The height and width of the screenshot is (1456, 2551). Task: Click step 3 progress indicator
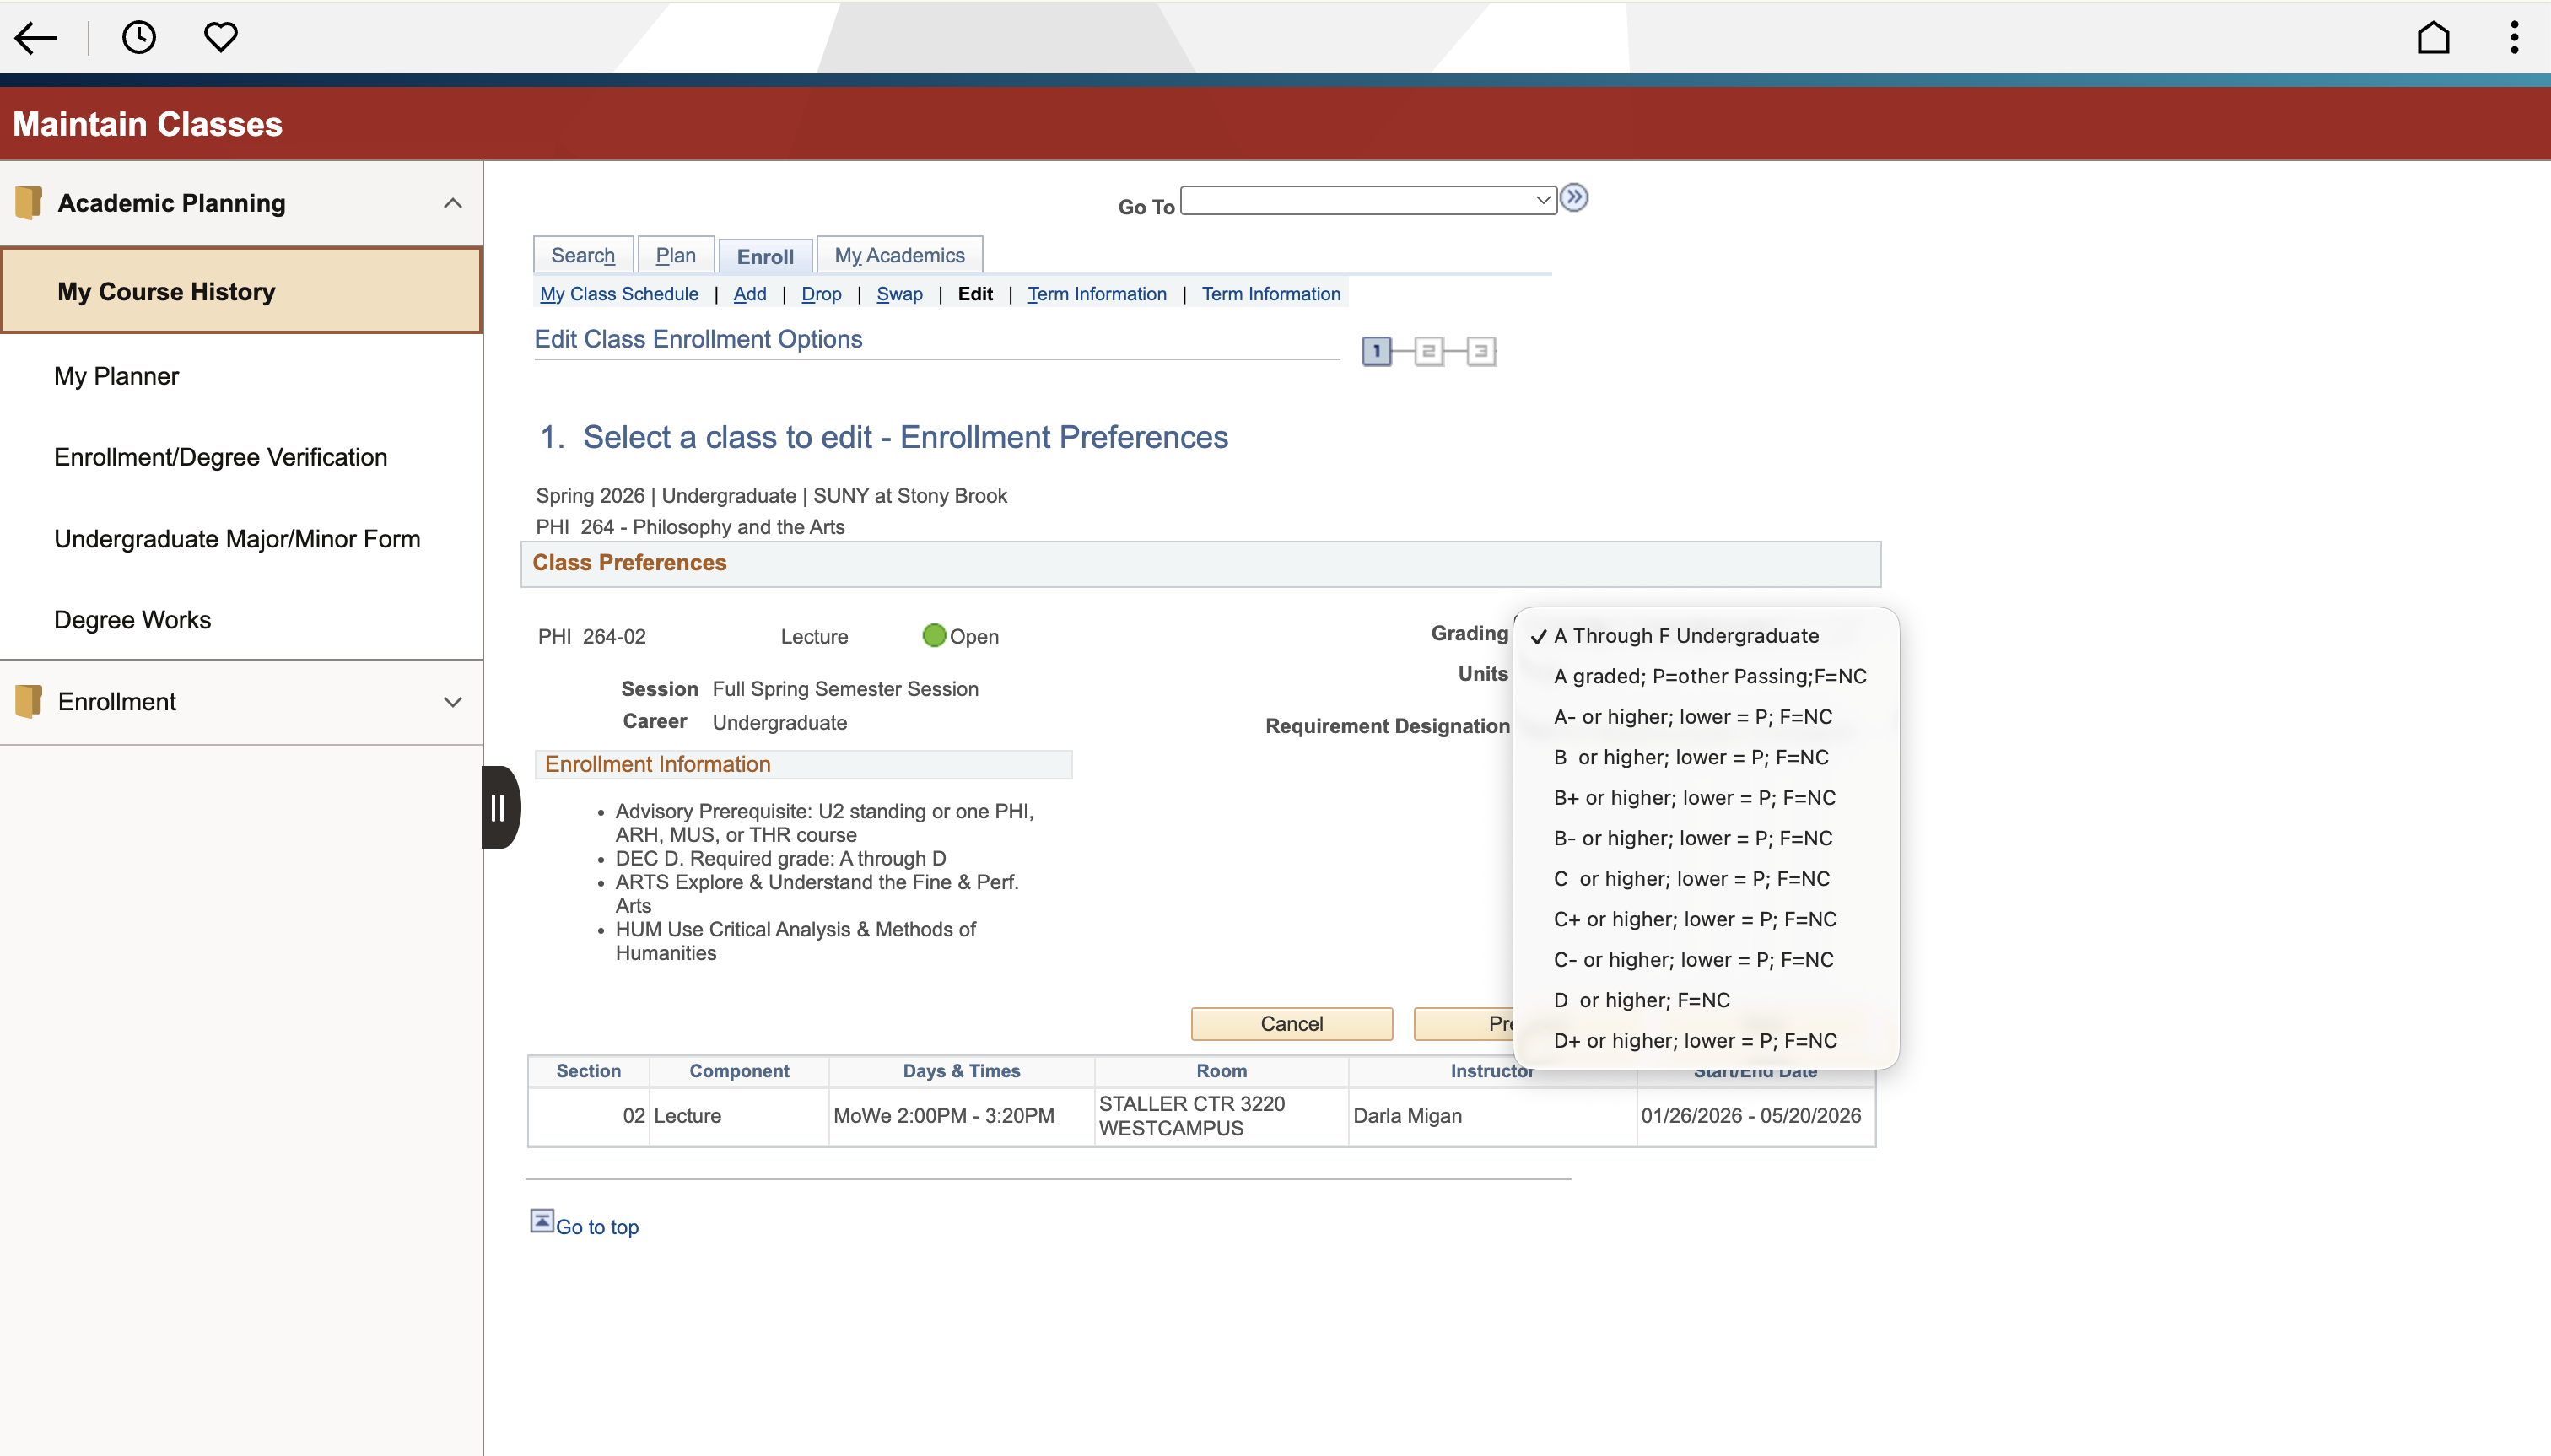click(1481, 351)
